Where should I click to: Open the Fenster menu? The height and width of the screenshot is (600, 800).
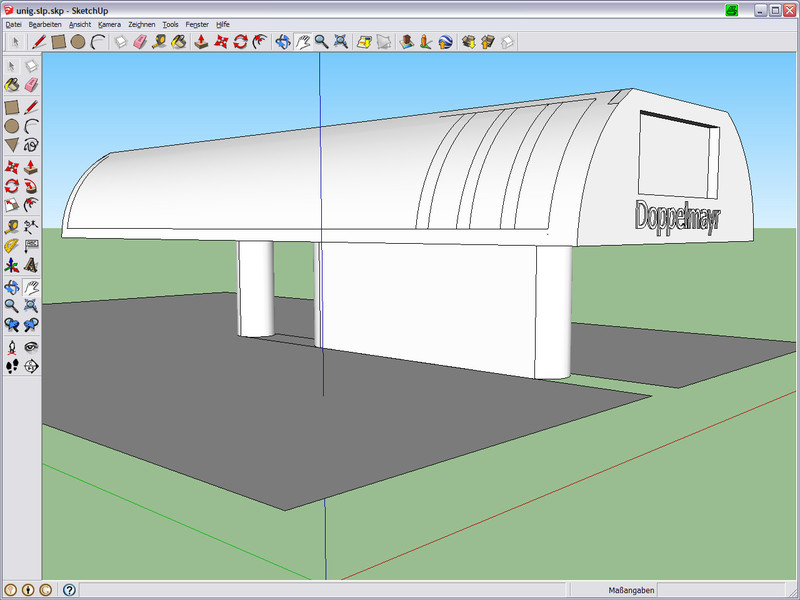pos(197,24)
